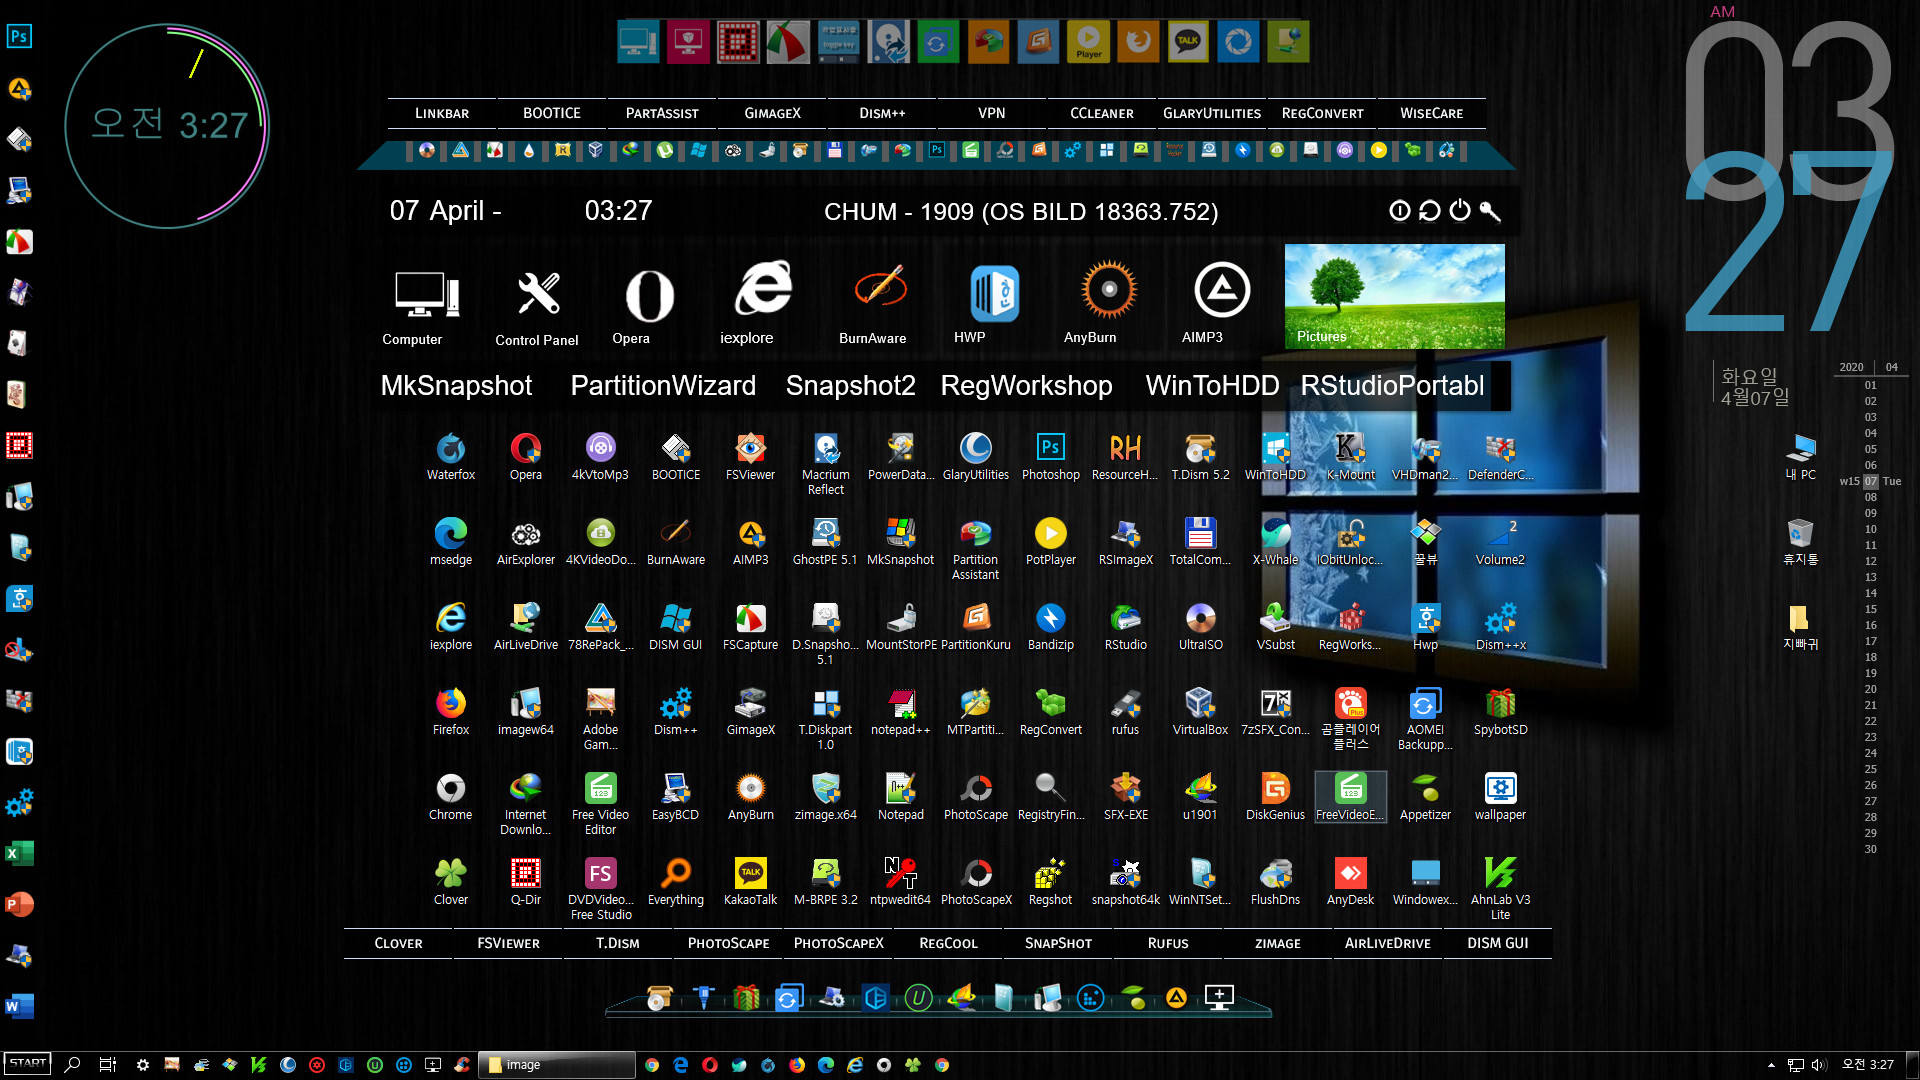Image resolution: width=1920 pixels, height=1080 pixels.
Task: Open notepad++ desktop icon
Action: coord(901,712)
